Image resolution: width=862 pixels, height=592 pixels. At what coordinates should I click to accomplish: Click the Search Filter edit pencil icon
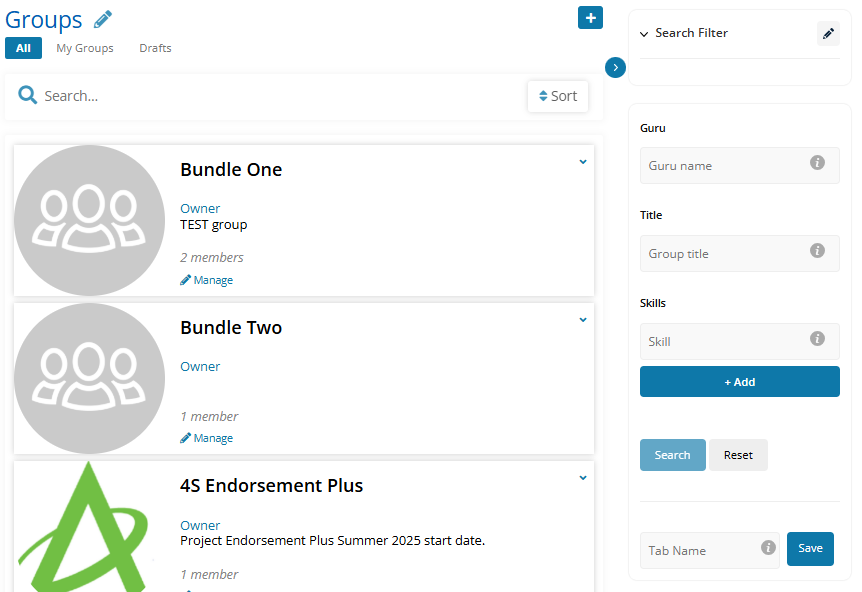(828, 34)
